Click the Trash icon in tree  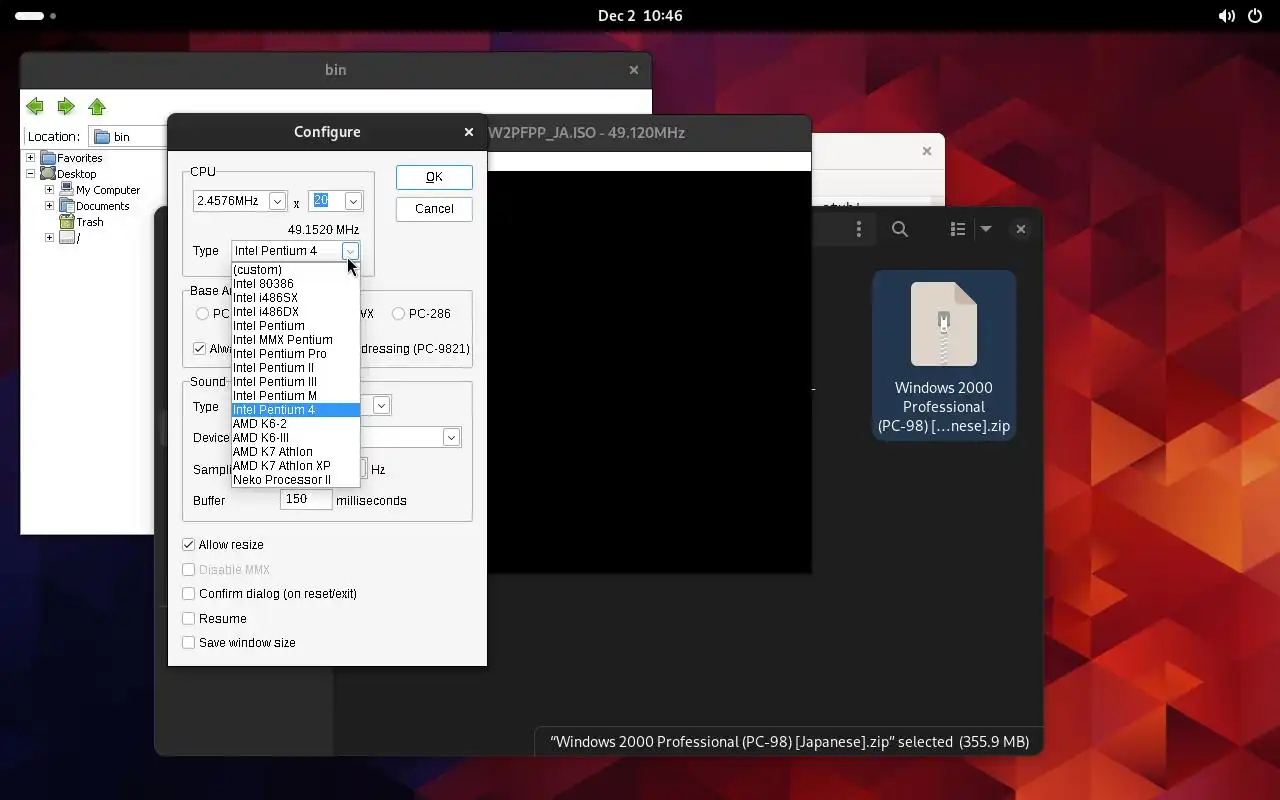(66, 222)
